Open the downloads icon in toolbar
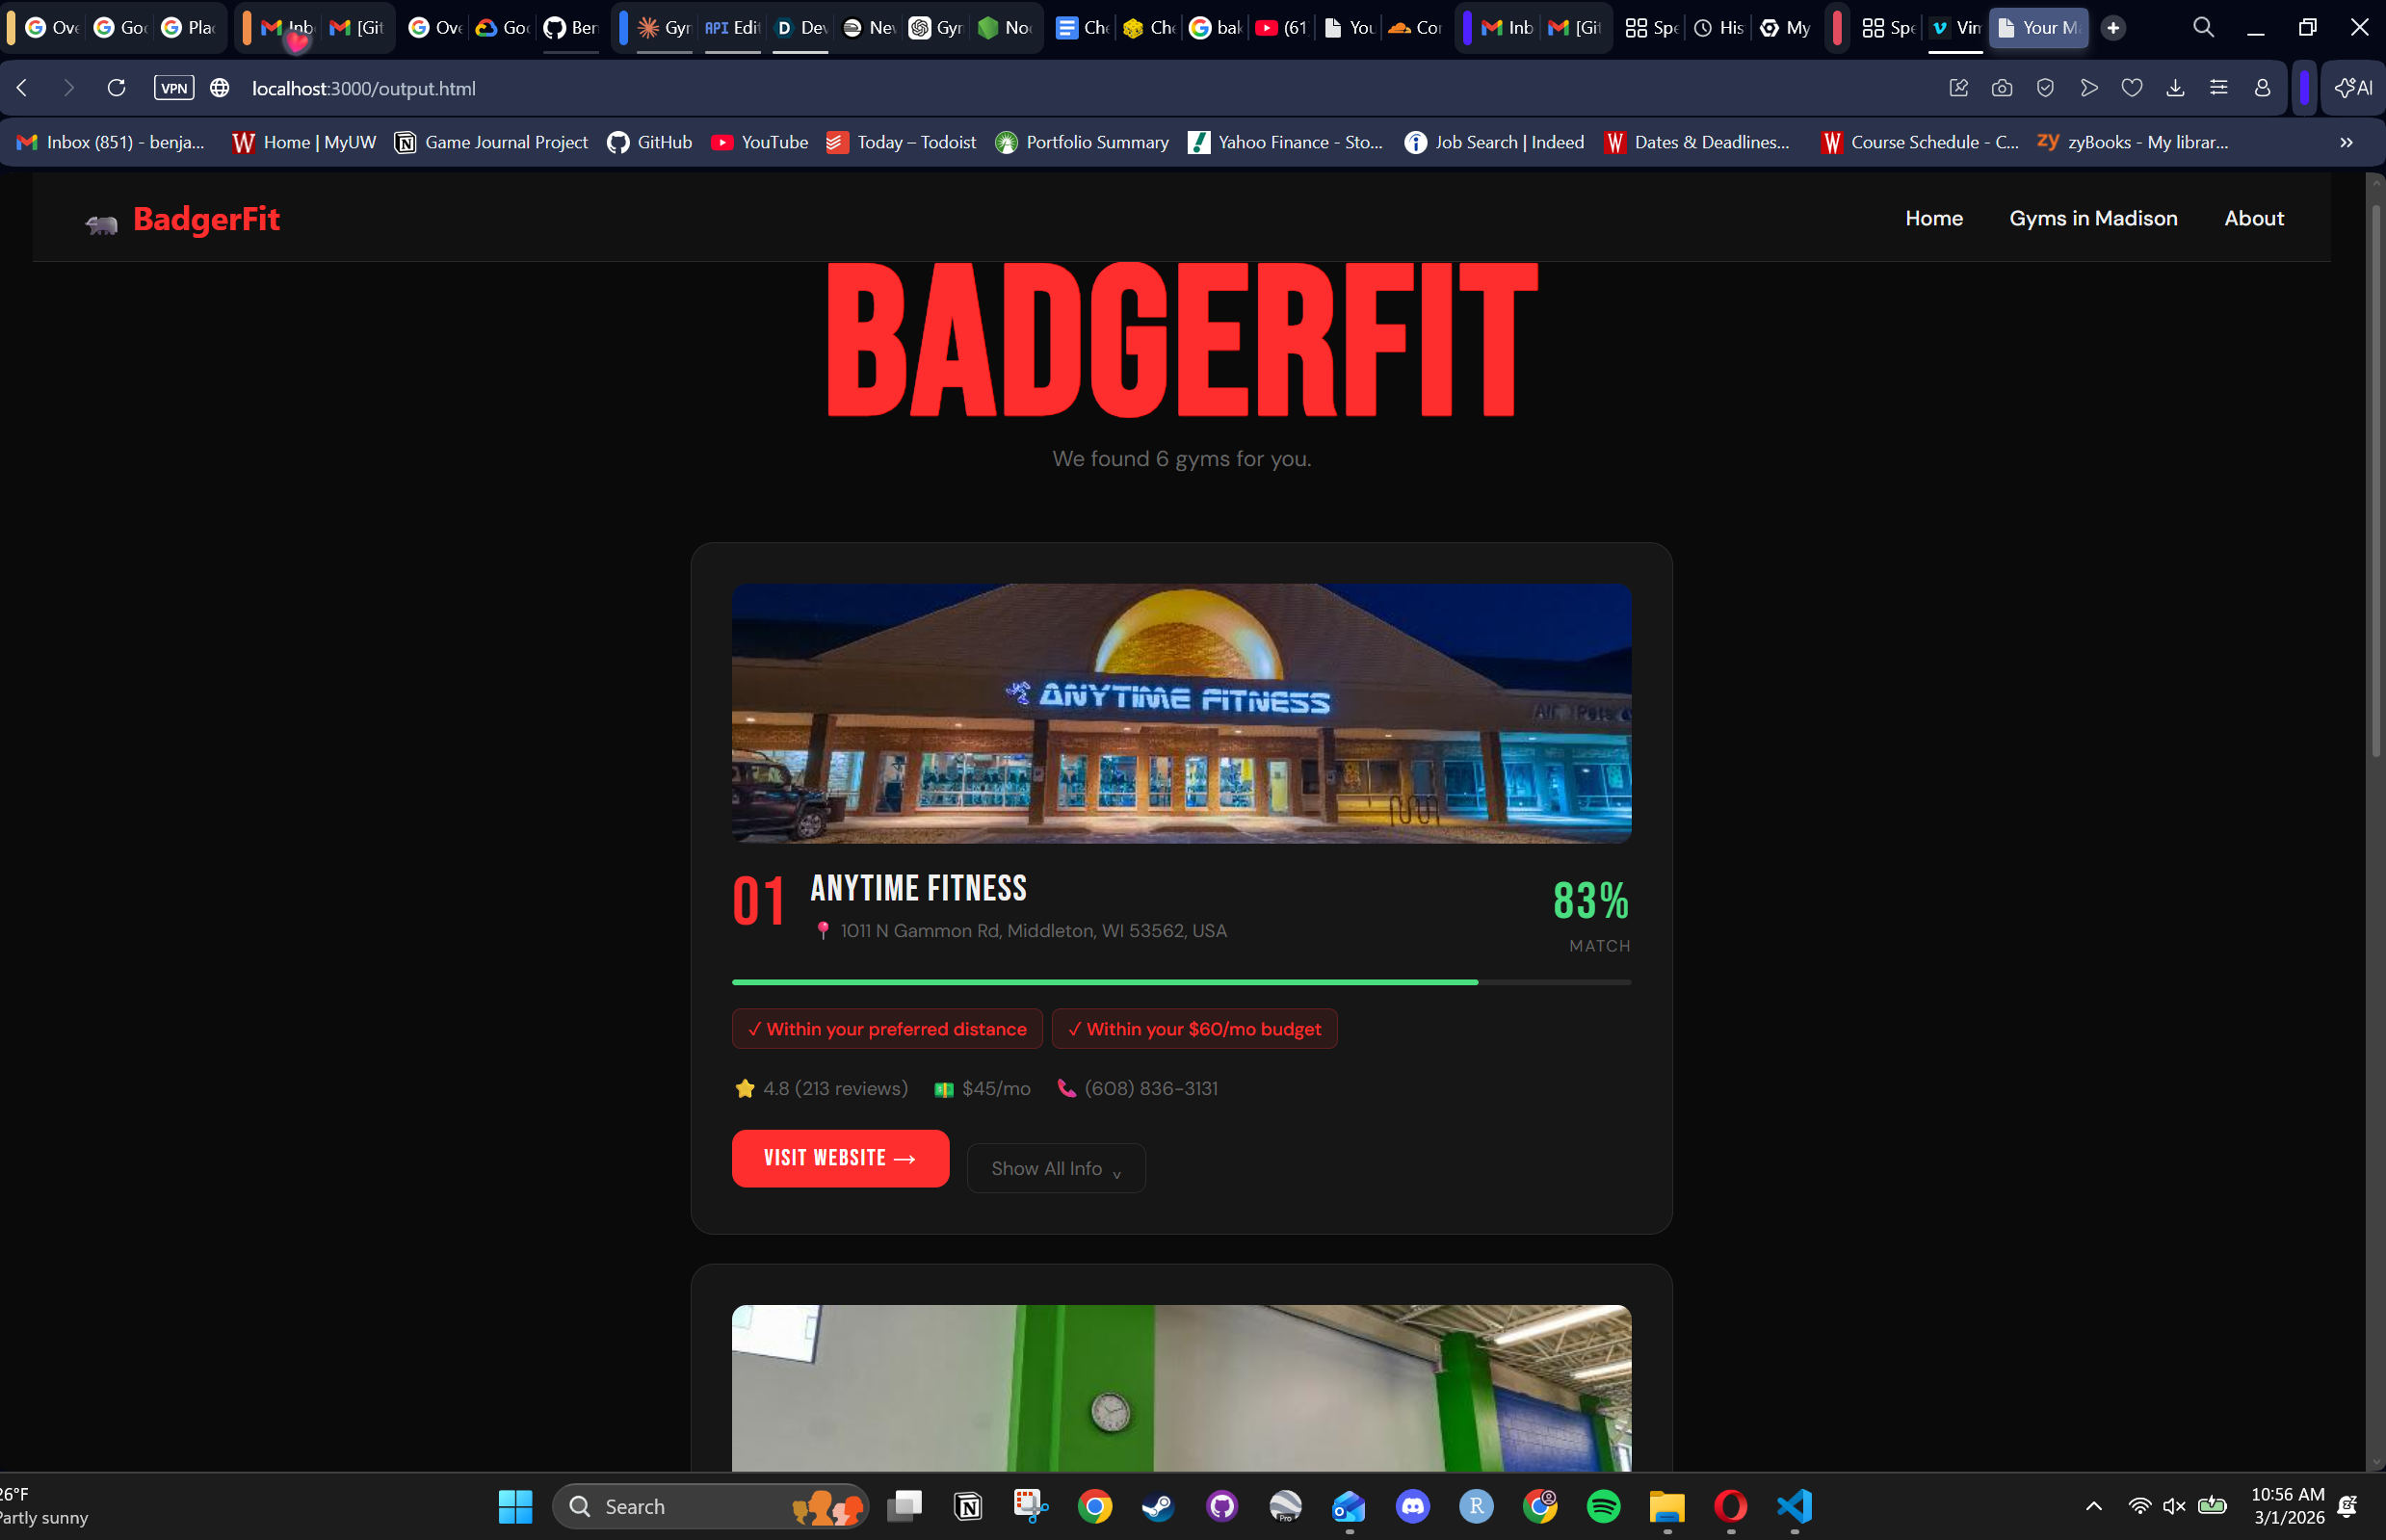The width and height of the screenshot is (2386, 1540). pyautogui.click(x=2175, y=88)
